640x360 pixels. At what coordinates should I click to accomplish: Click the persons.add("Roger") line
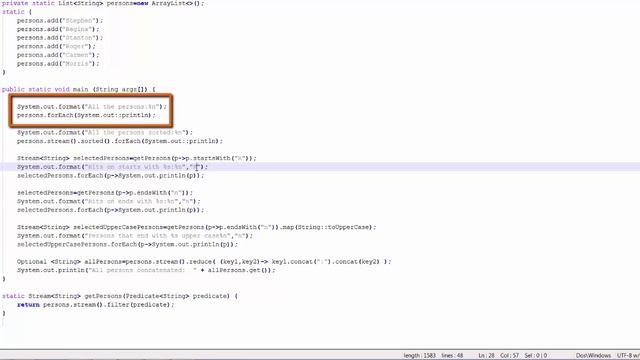[56, 46]
